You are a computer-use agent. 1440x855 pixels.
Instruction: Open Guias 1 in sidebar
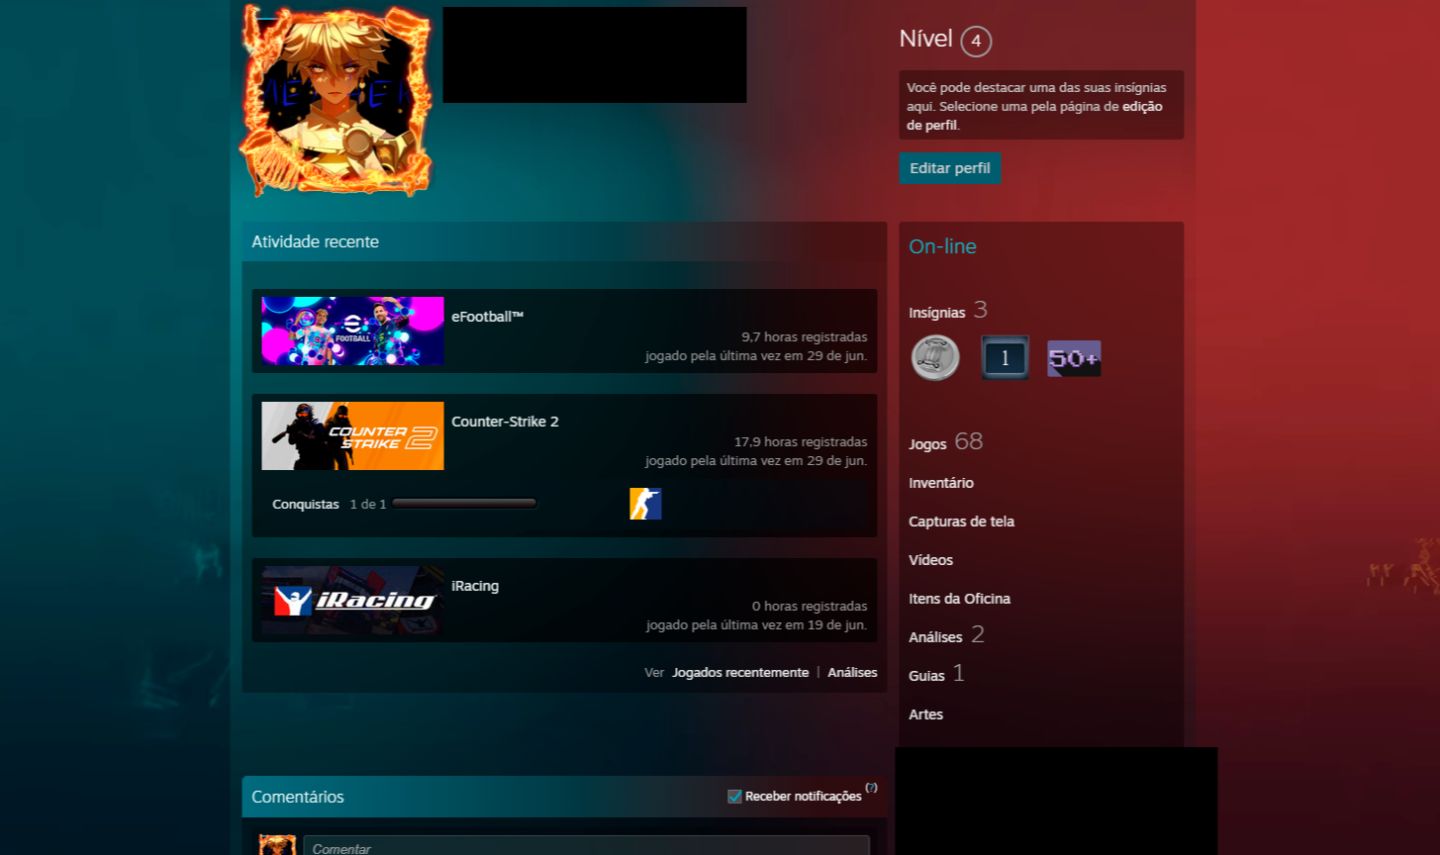937,674
